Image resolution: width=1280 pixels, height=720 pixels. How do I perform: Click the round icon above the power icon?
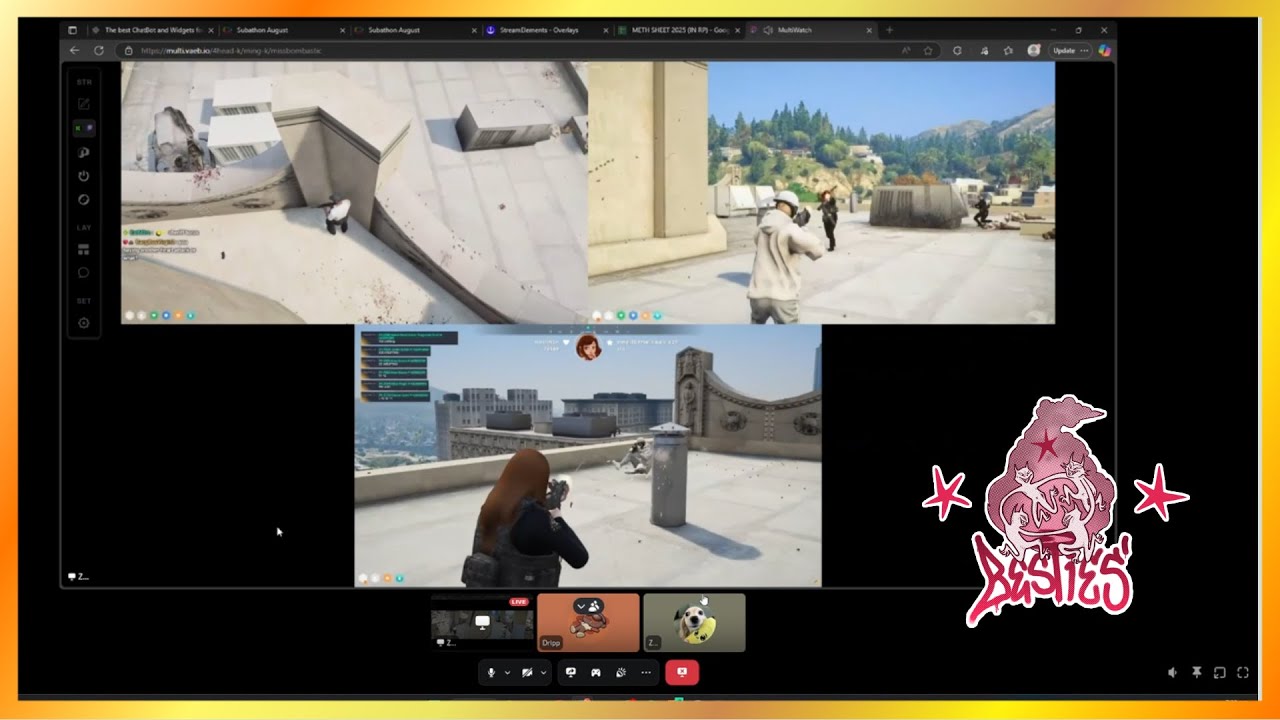click(x=84, y=152)
